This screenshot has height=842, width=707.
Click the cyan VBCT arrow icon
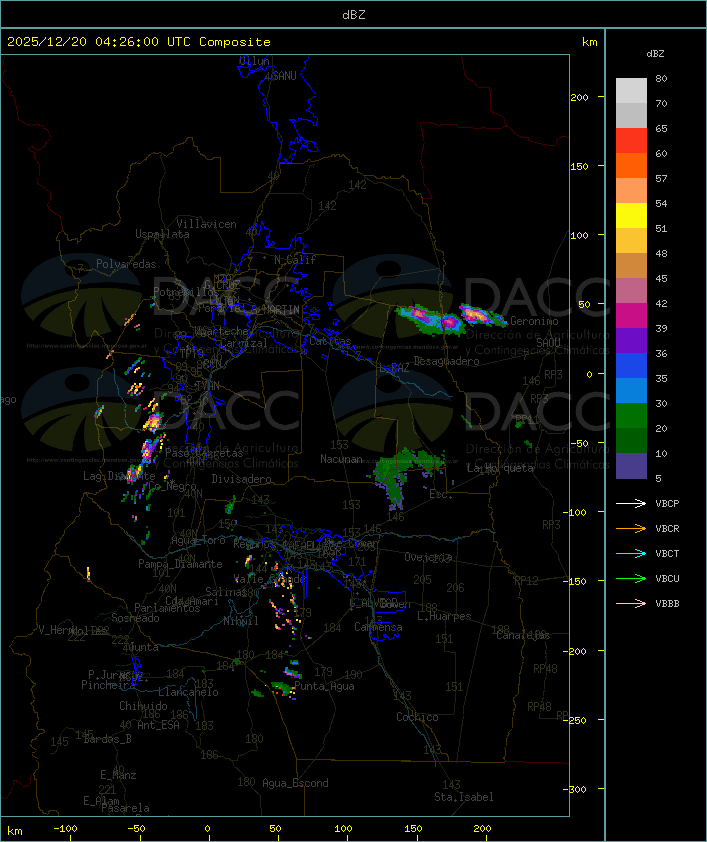click(x=631, y=554)
